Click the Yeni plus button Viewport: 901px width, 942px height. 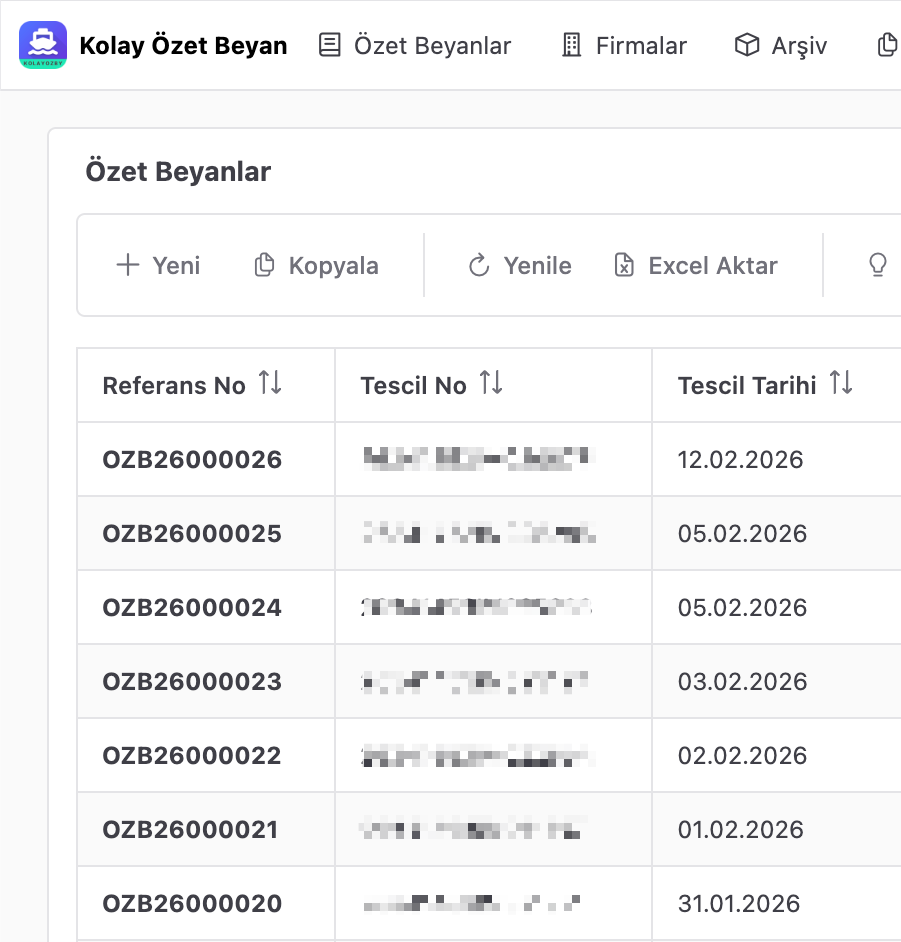158,266
